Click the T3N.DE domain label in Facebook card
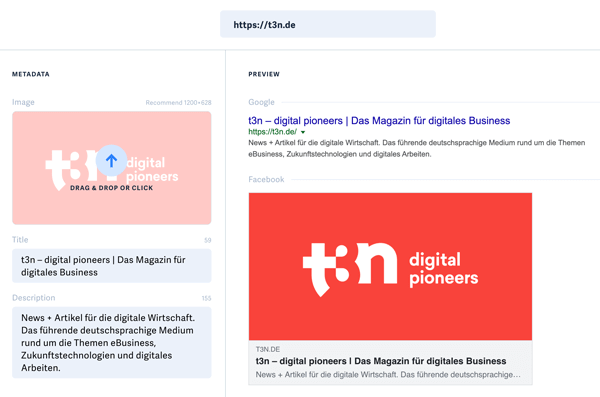Viewport: 600px width, 397px height. click(268, 349)
